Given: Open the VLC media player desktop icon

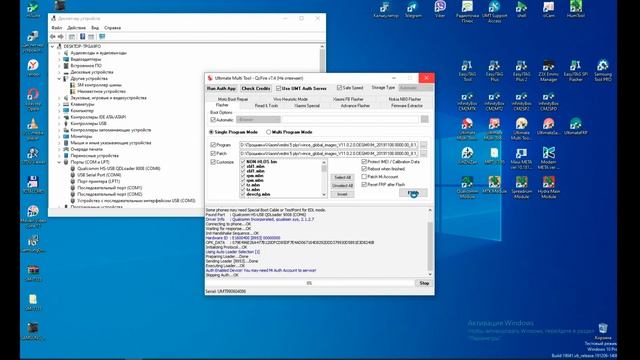Looking at the screenshot, I should click(33, 129).
